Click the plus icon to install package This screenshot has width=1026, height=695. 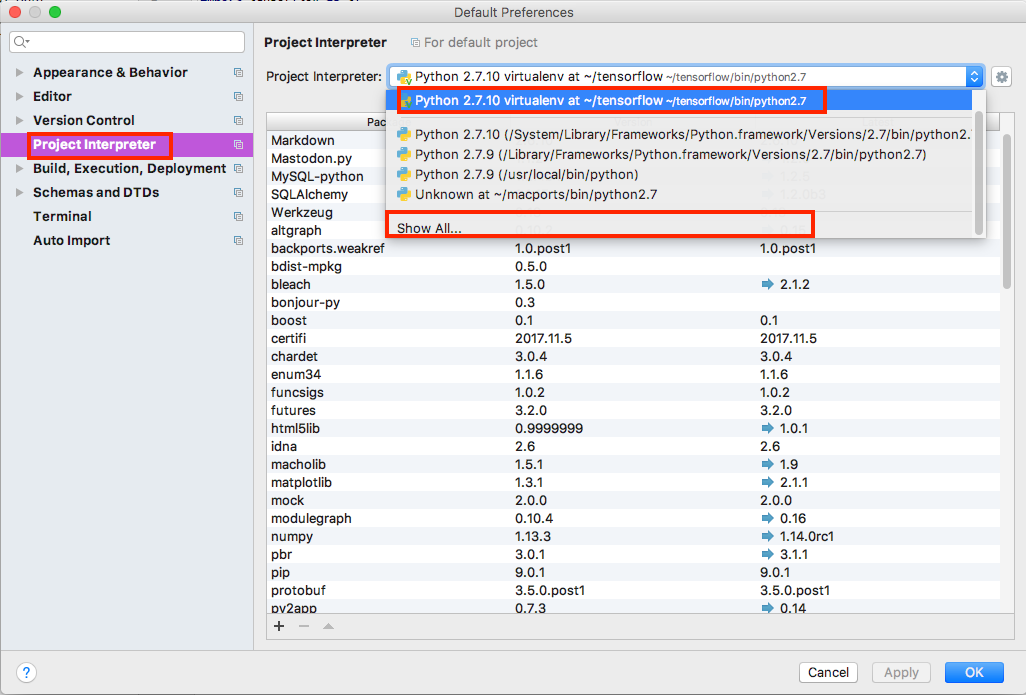coord(279,626)
